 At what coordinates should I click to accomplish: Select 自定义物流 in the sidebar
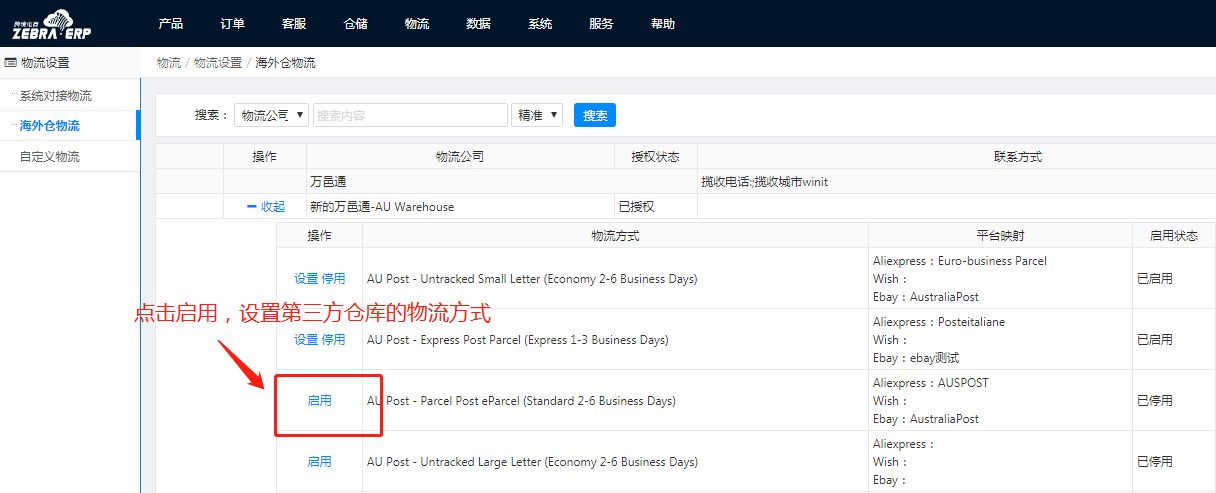pyautogui.click(x=49, y=157)
